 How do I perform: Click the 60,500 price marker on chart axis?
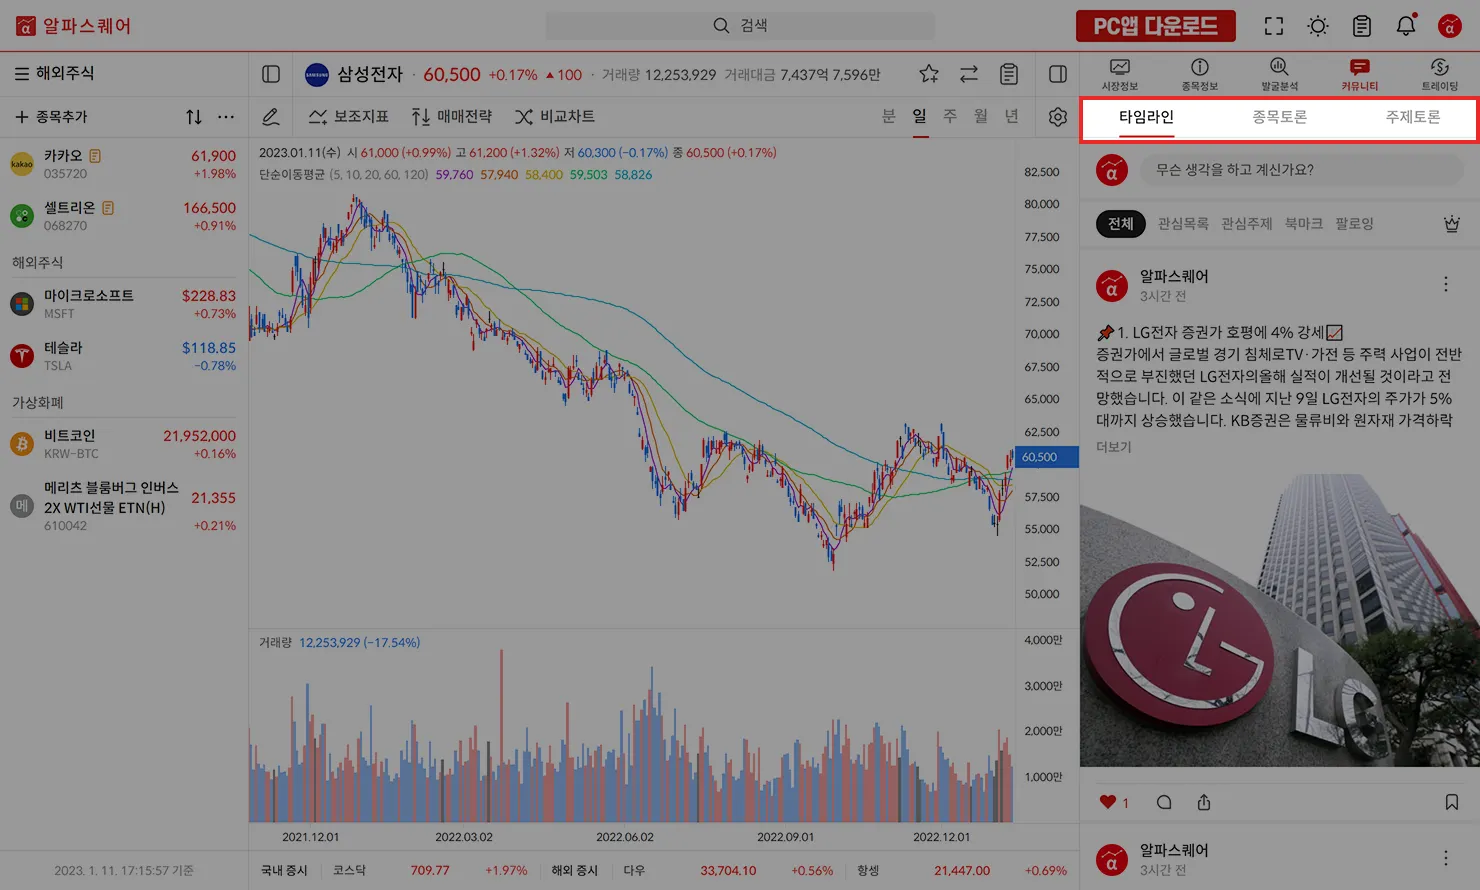pos(1046,457)
